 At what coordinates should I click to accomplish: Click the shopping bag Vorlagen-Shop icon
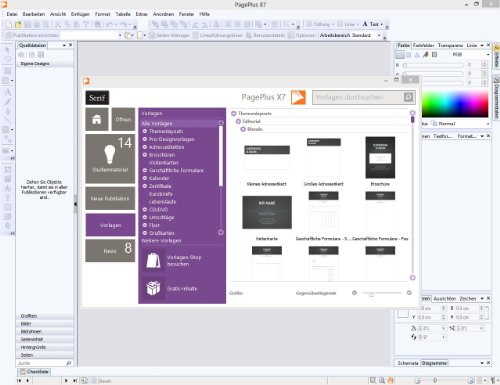[153, 260]
